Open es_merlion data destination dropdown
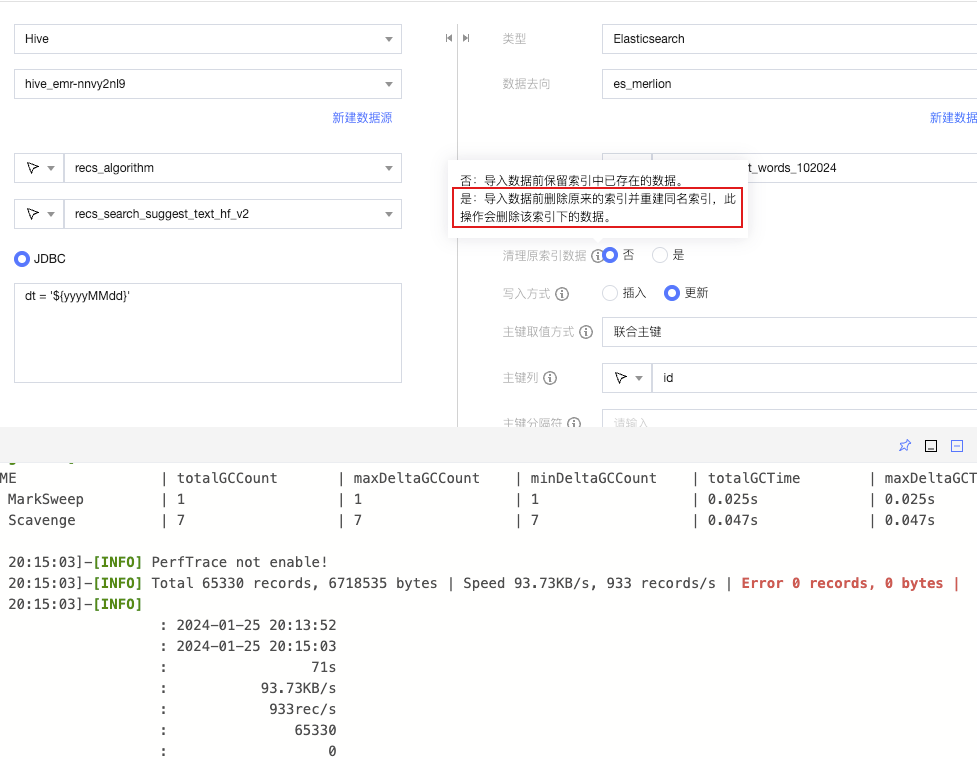 (x=789, y=84)
